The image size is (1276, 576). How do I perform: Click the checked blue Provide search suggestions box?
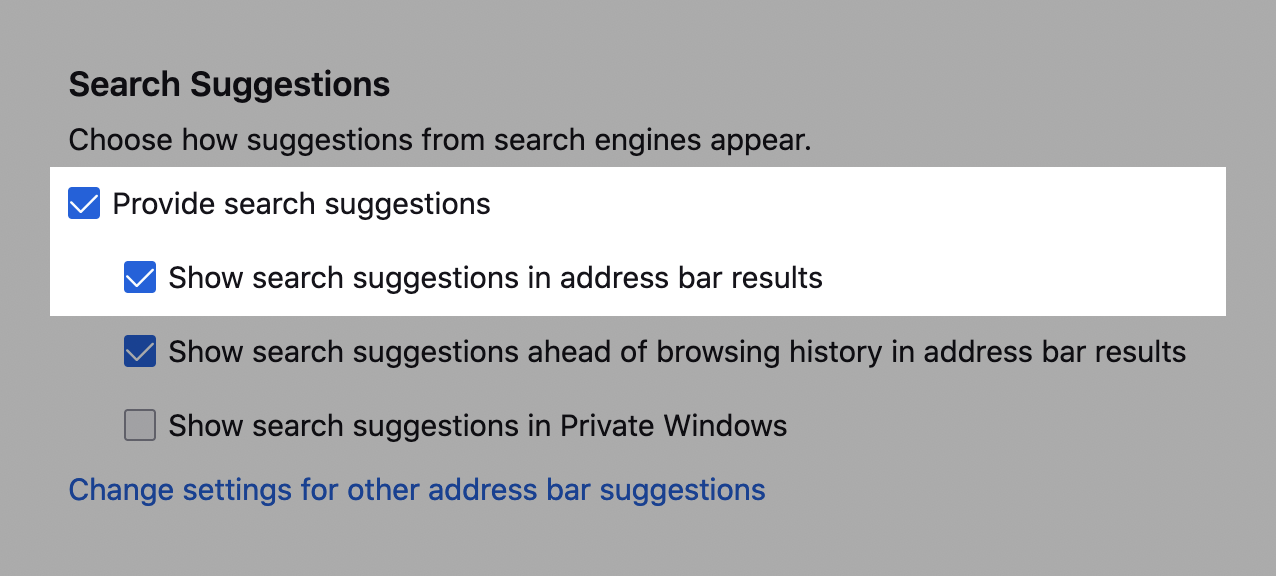point(83,203)
